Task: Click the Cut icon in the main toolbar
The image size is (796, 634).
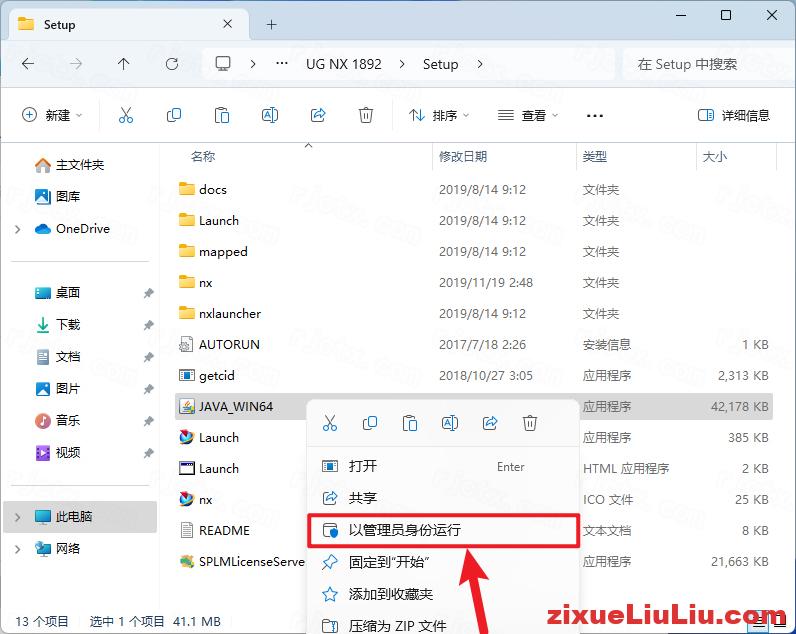Action: (126, 115)
